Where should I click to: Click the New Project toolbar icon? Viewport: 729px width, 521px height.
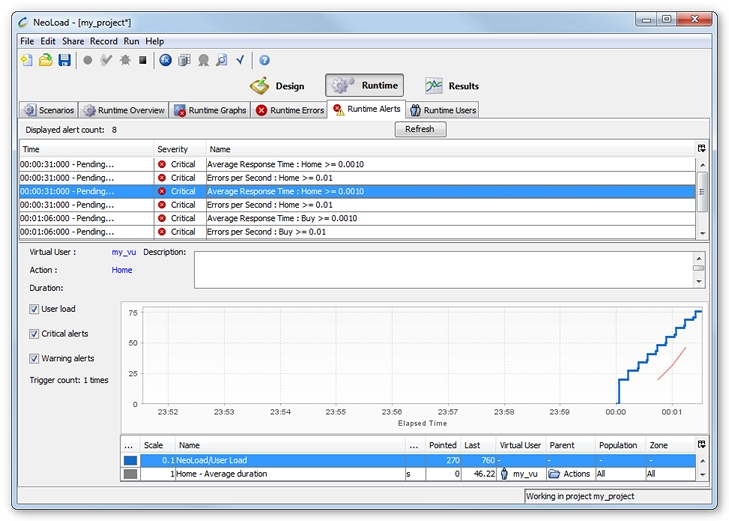click(x=27, y=60)
